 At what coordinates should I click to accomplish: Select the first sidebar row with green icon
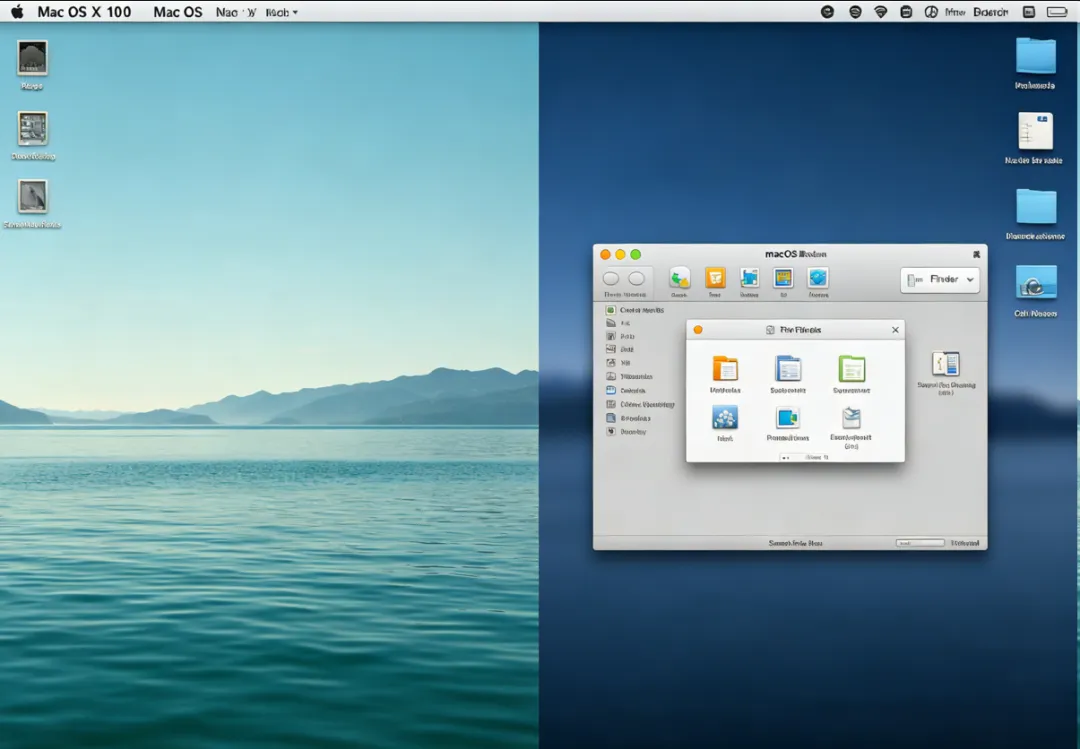[x=634, y=310]
